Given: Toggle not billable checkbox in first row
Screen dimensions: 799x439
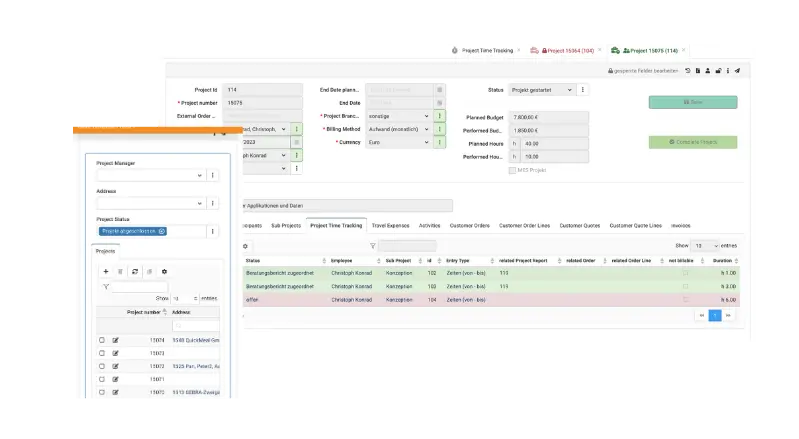Looking at the screenshot, I should tap(685, 272).
